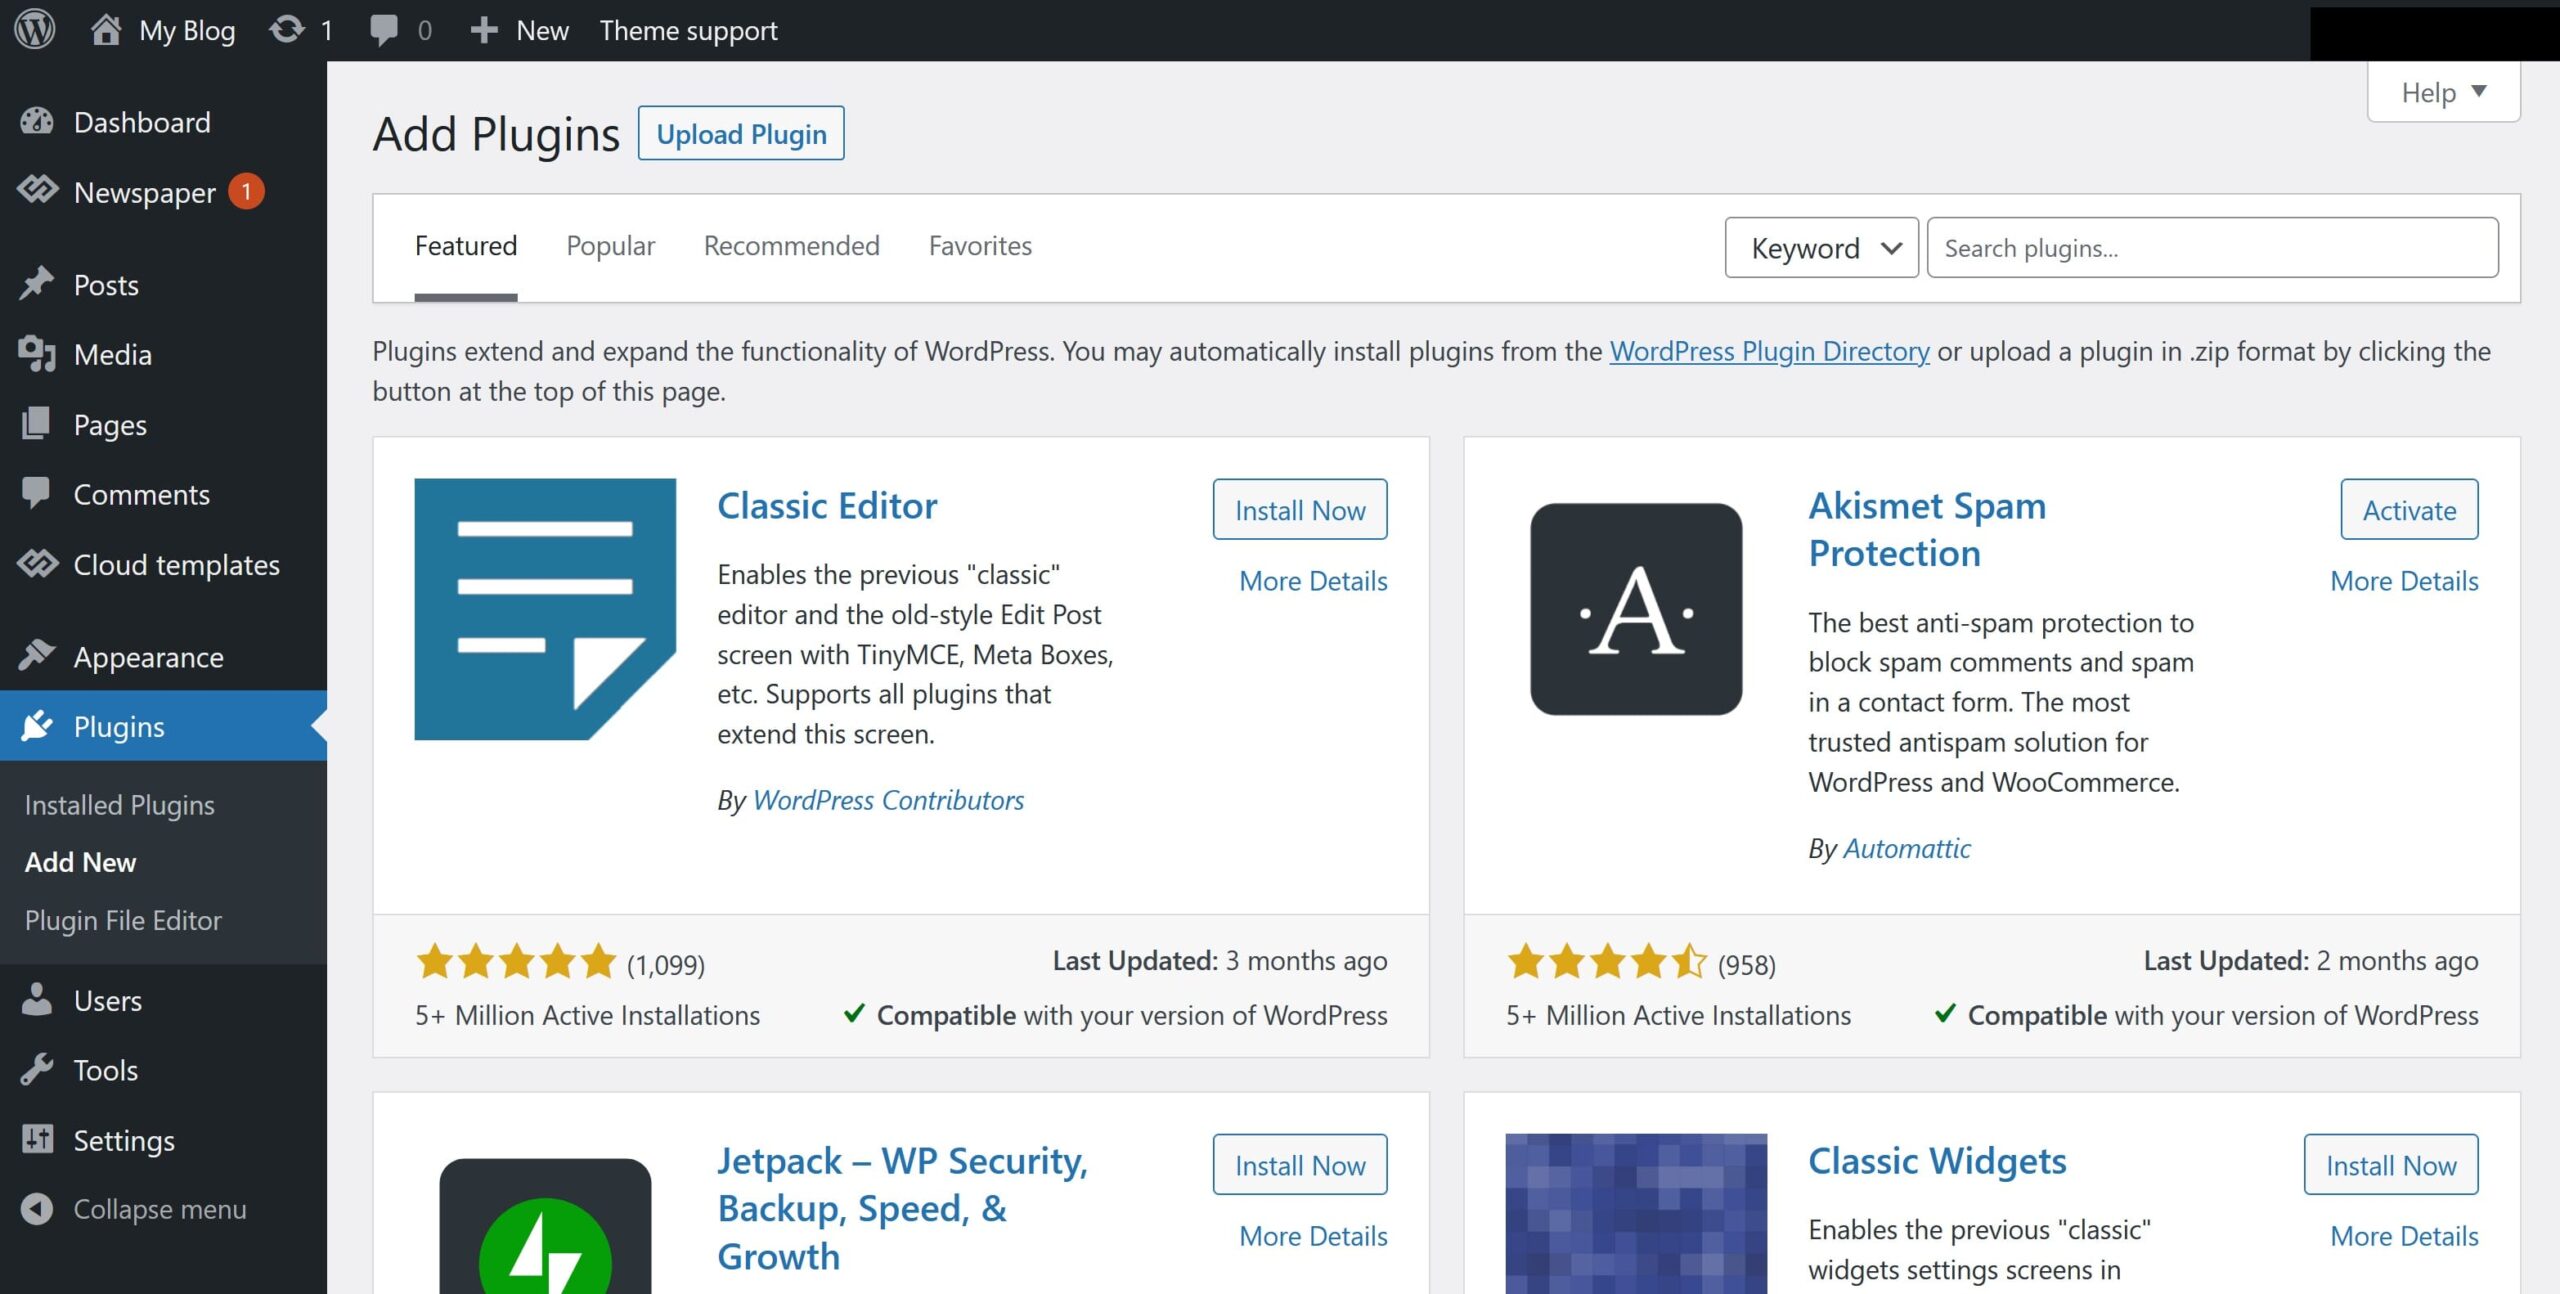Switch to the Popular plugins tab
This screenshot has width=2560, height=1294.
(609, 246)
